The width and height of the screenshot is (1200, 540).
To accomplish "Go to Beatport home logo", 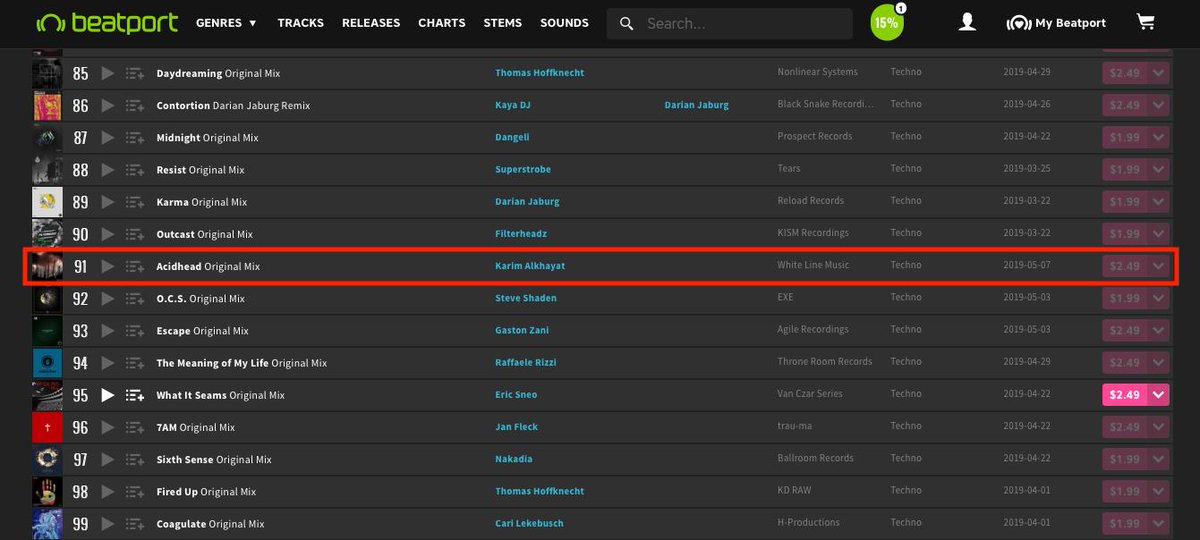I will click(107, 22).
